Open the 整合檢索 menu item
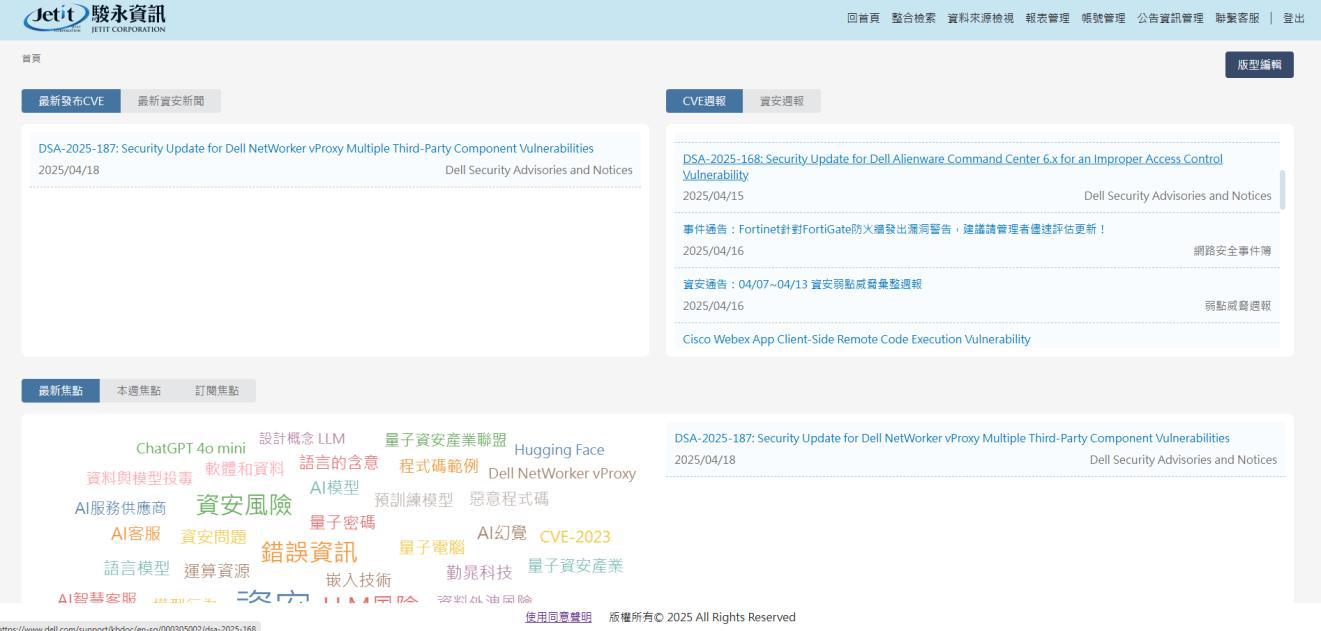 pos(913,19)
